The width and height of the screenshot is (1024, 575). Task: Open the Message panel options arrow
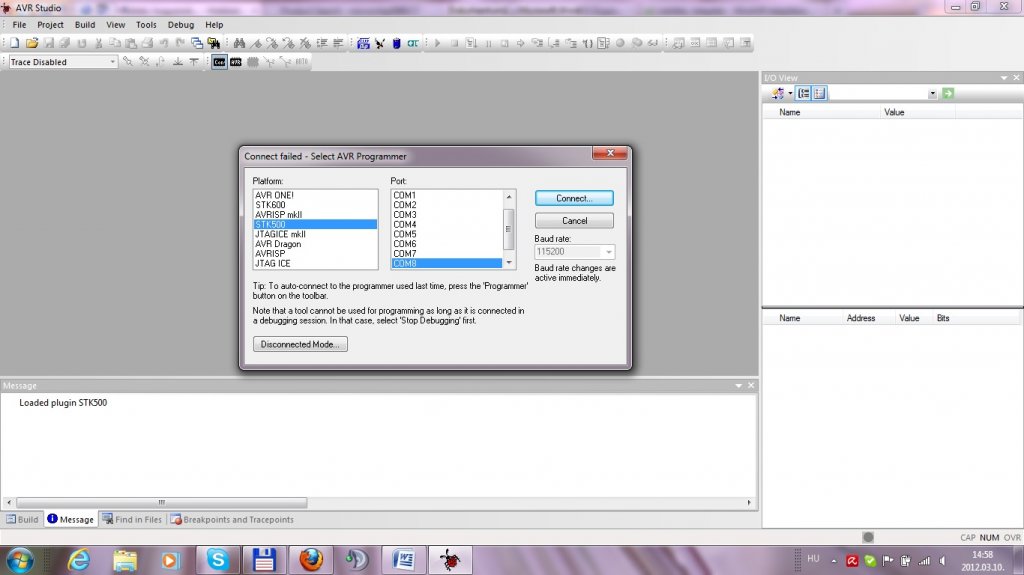pos(739,386)
